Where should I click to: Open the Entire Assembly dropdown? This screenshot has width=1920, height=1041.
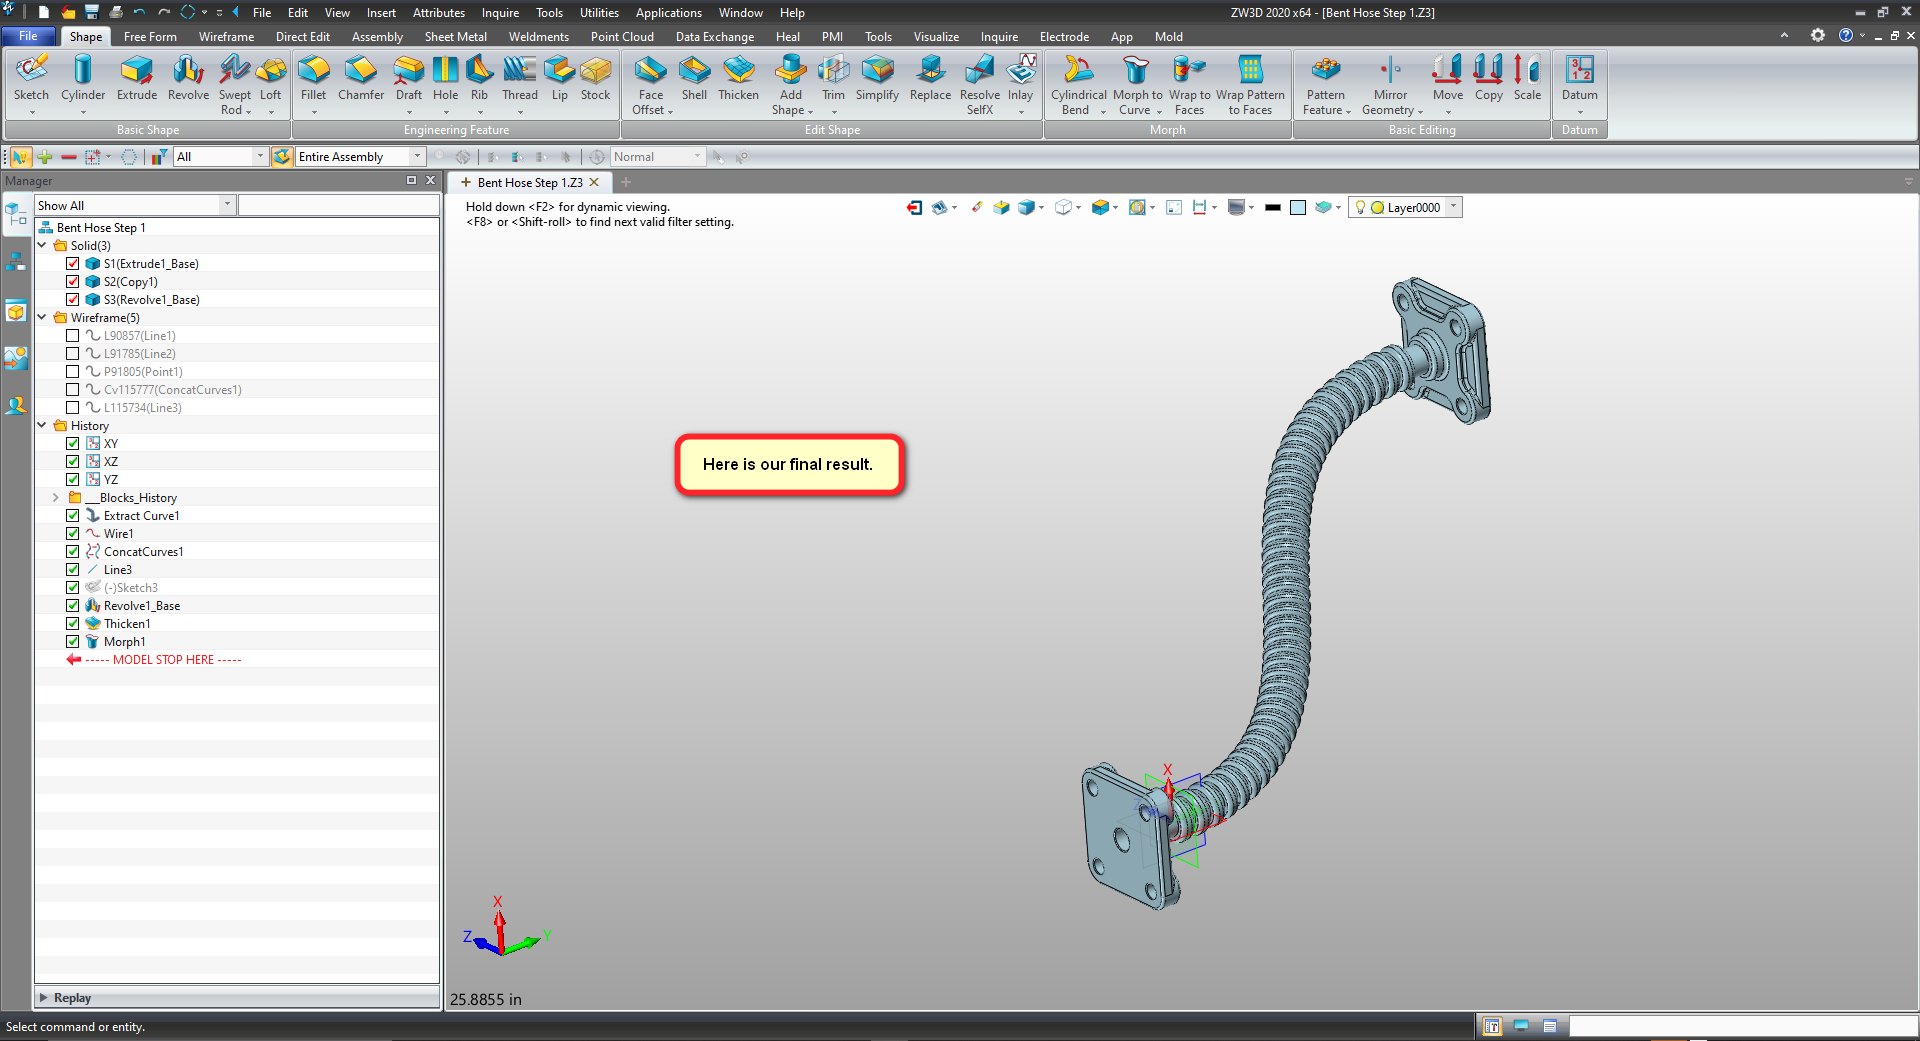pyautogui.click(x=418, y=157)
